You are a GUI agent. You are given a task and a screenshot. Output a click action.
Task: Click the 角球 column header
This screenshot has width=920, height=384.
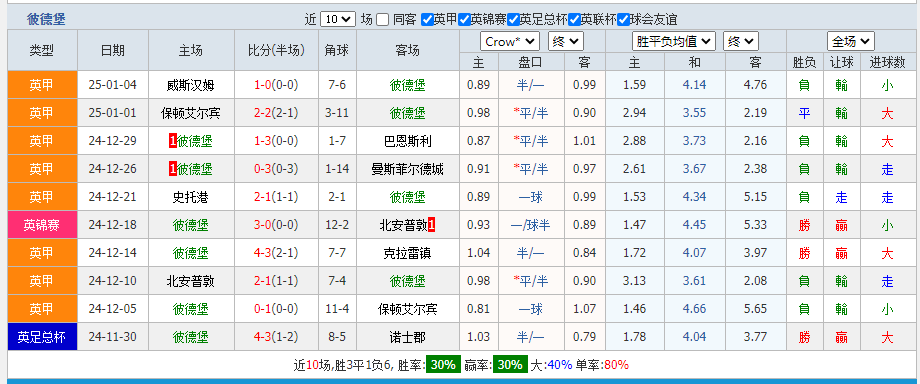pyautogui.click(x=337, y=50)
